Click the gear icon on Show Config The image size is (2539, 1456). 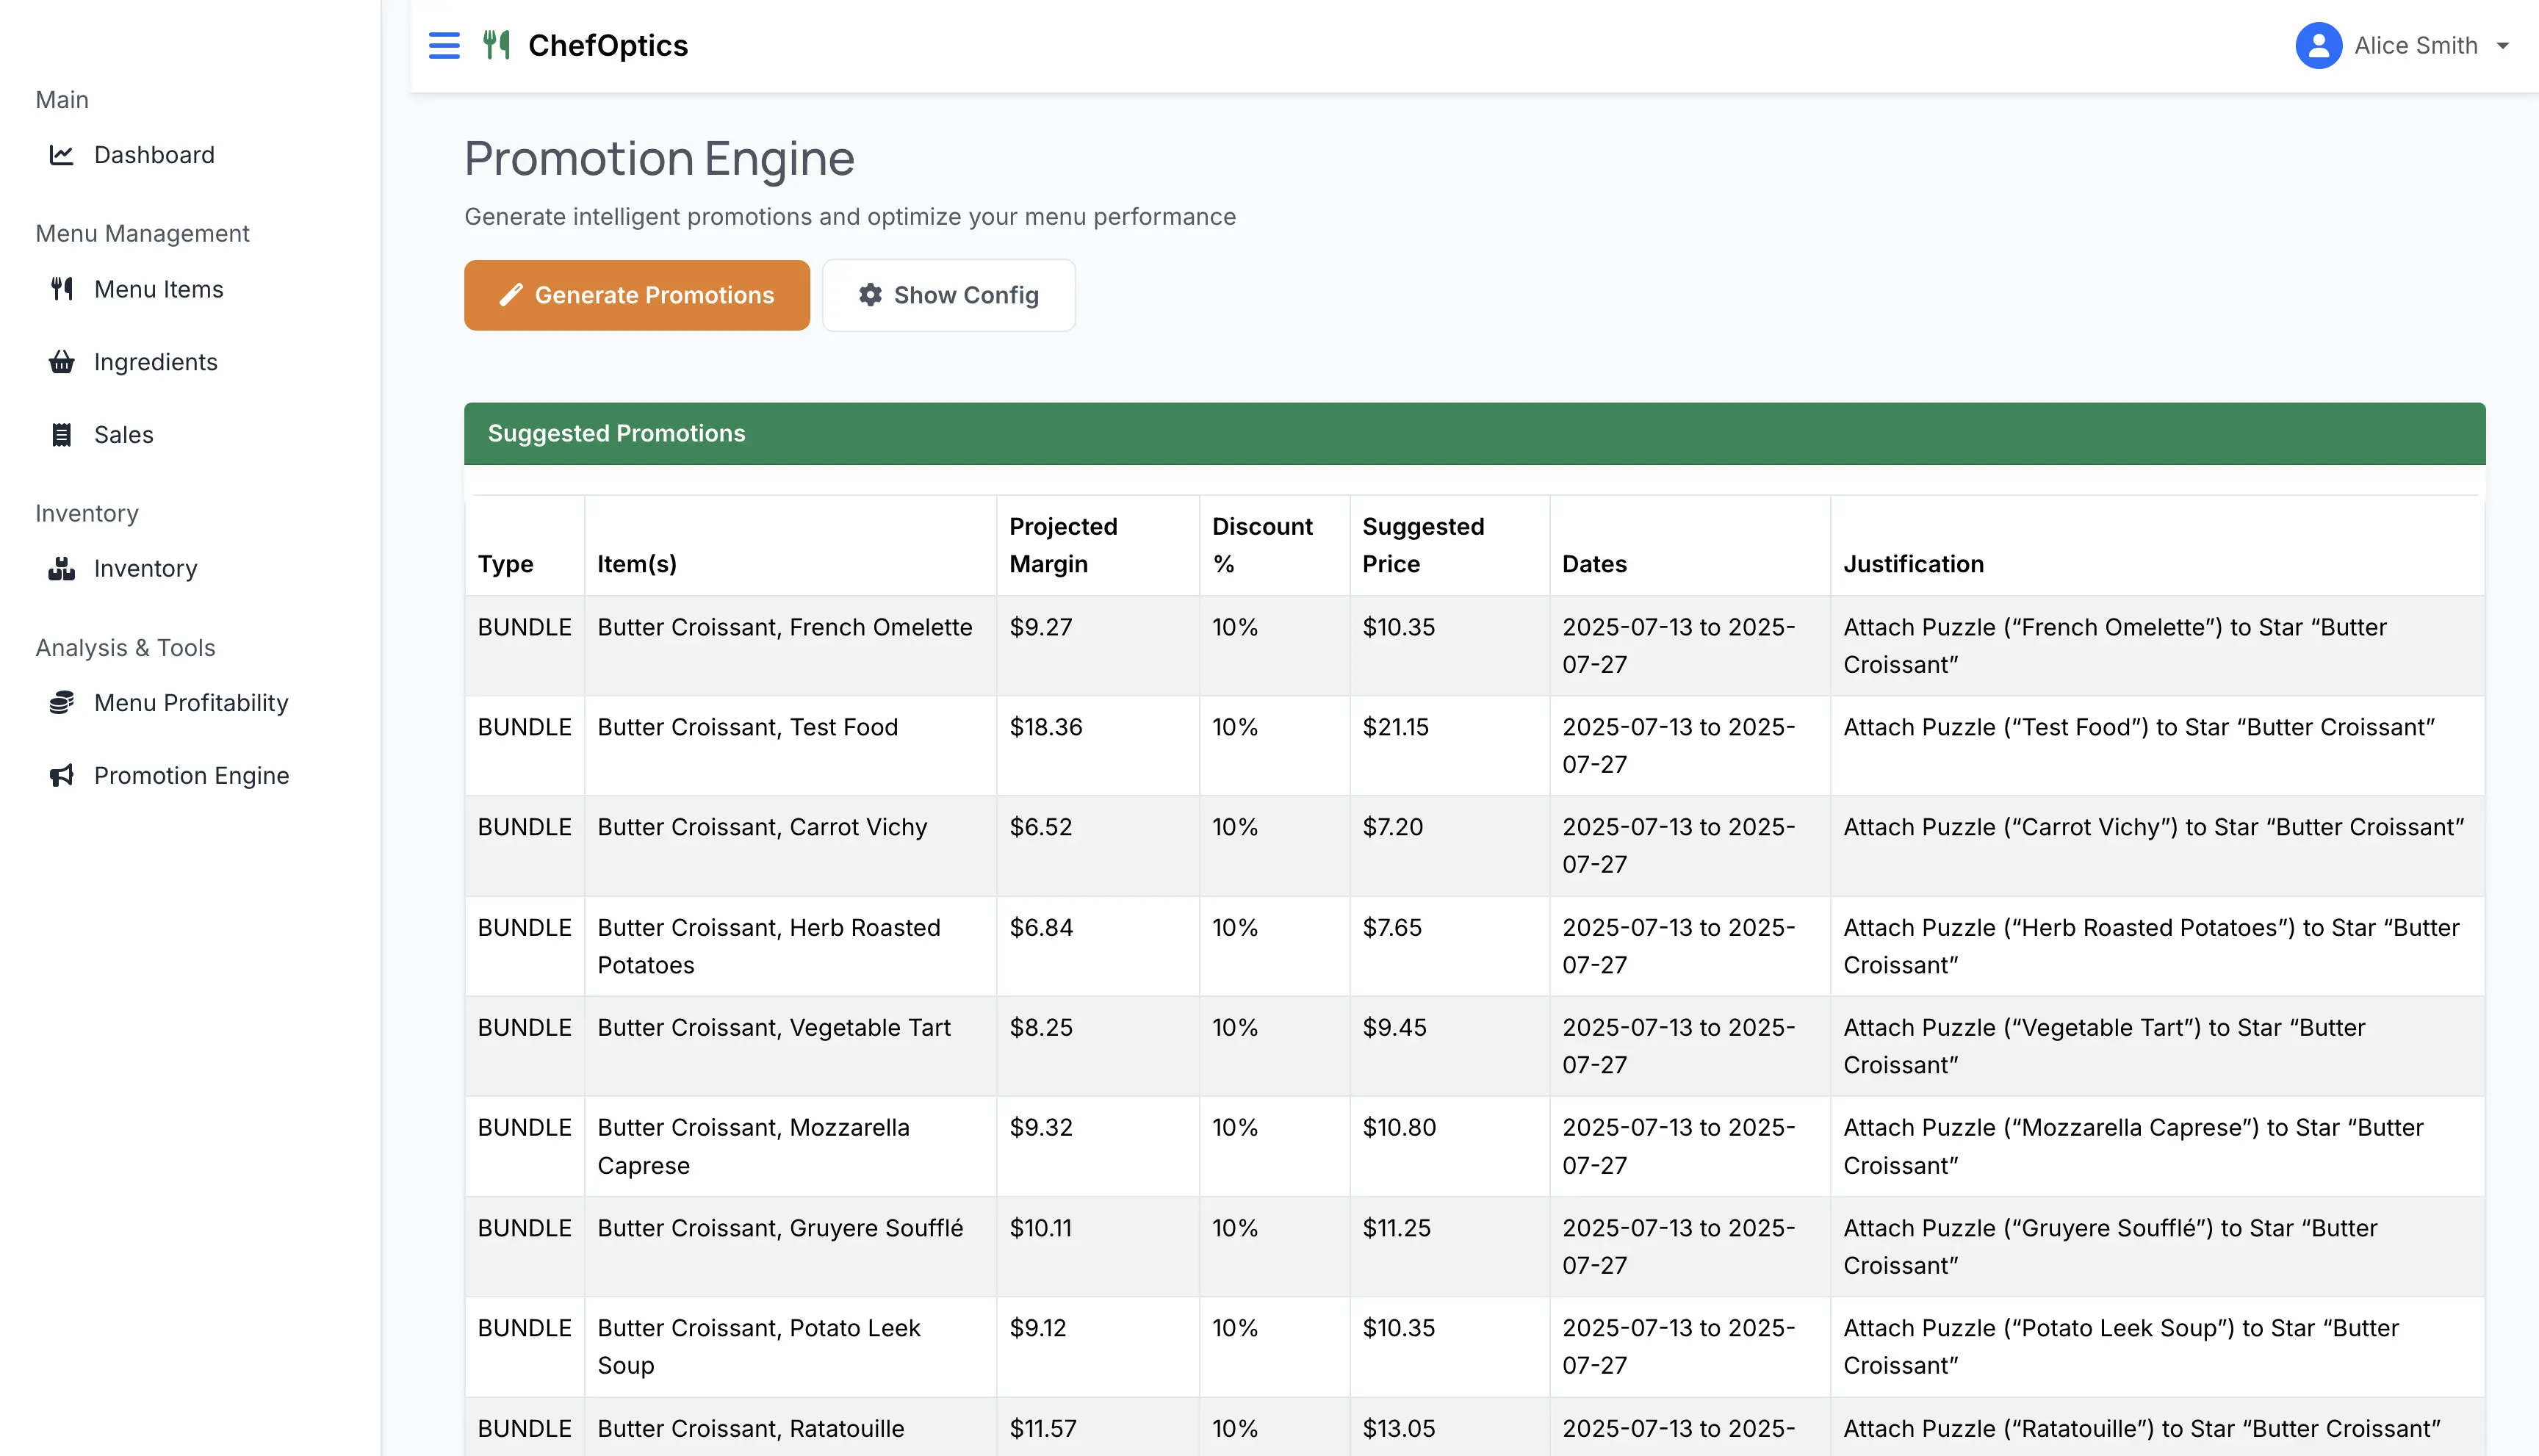870,295
